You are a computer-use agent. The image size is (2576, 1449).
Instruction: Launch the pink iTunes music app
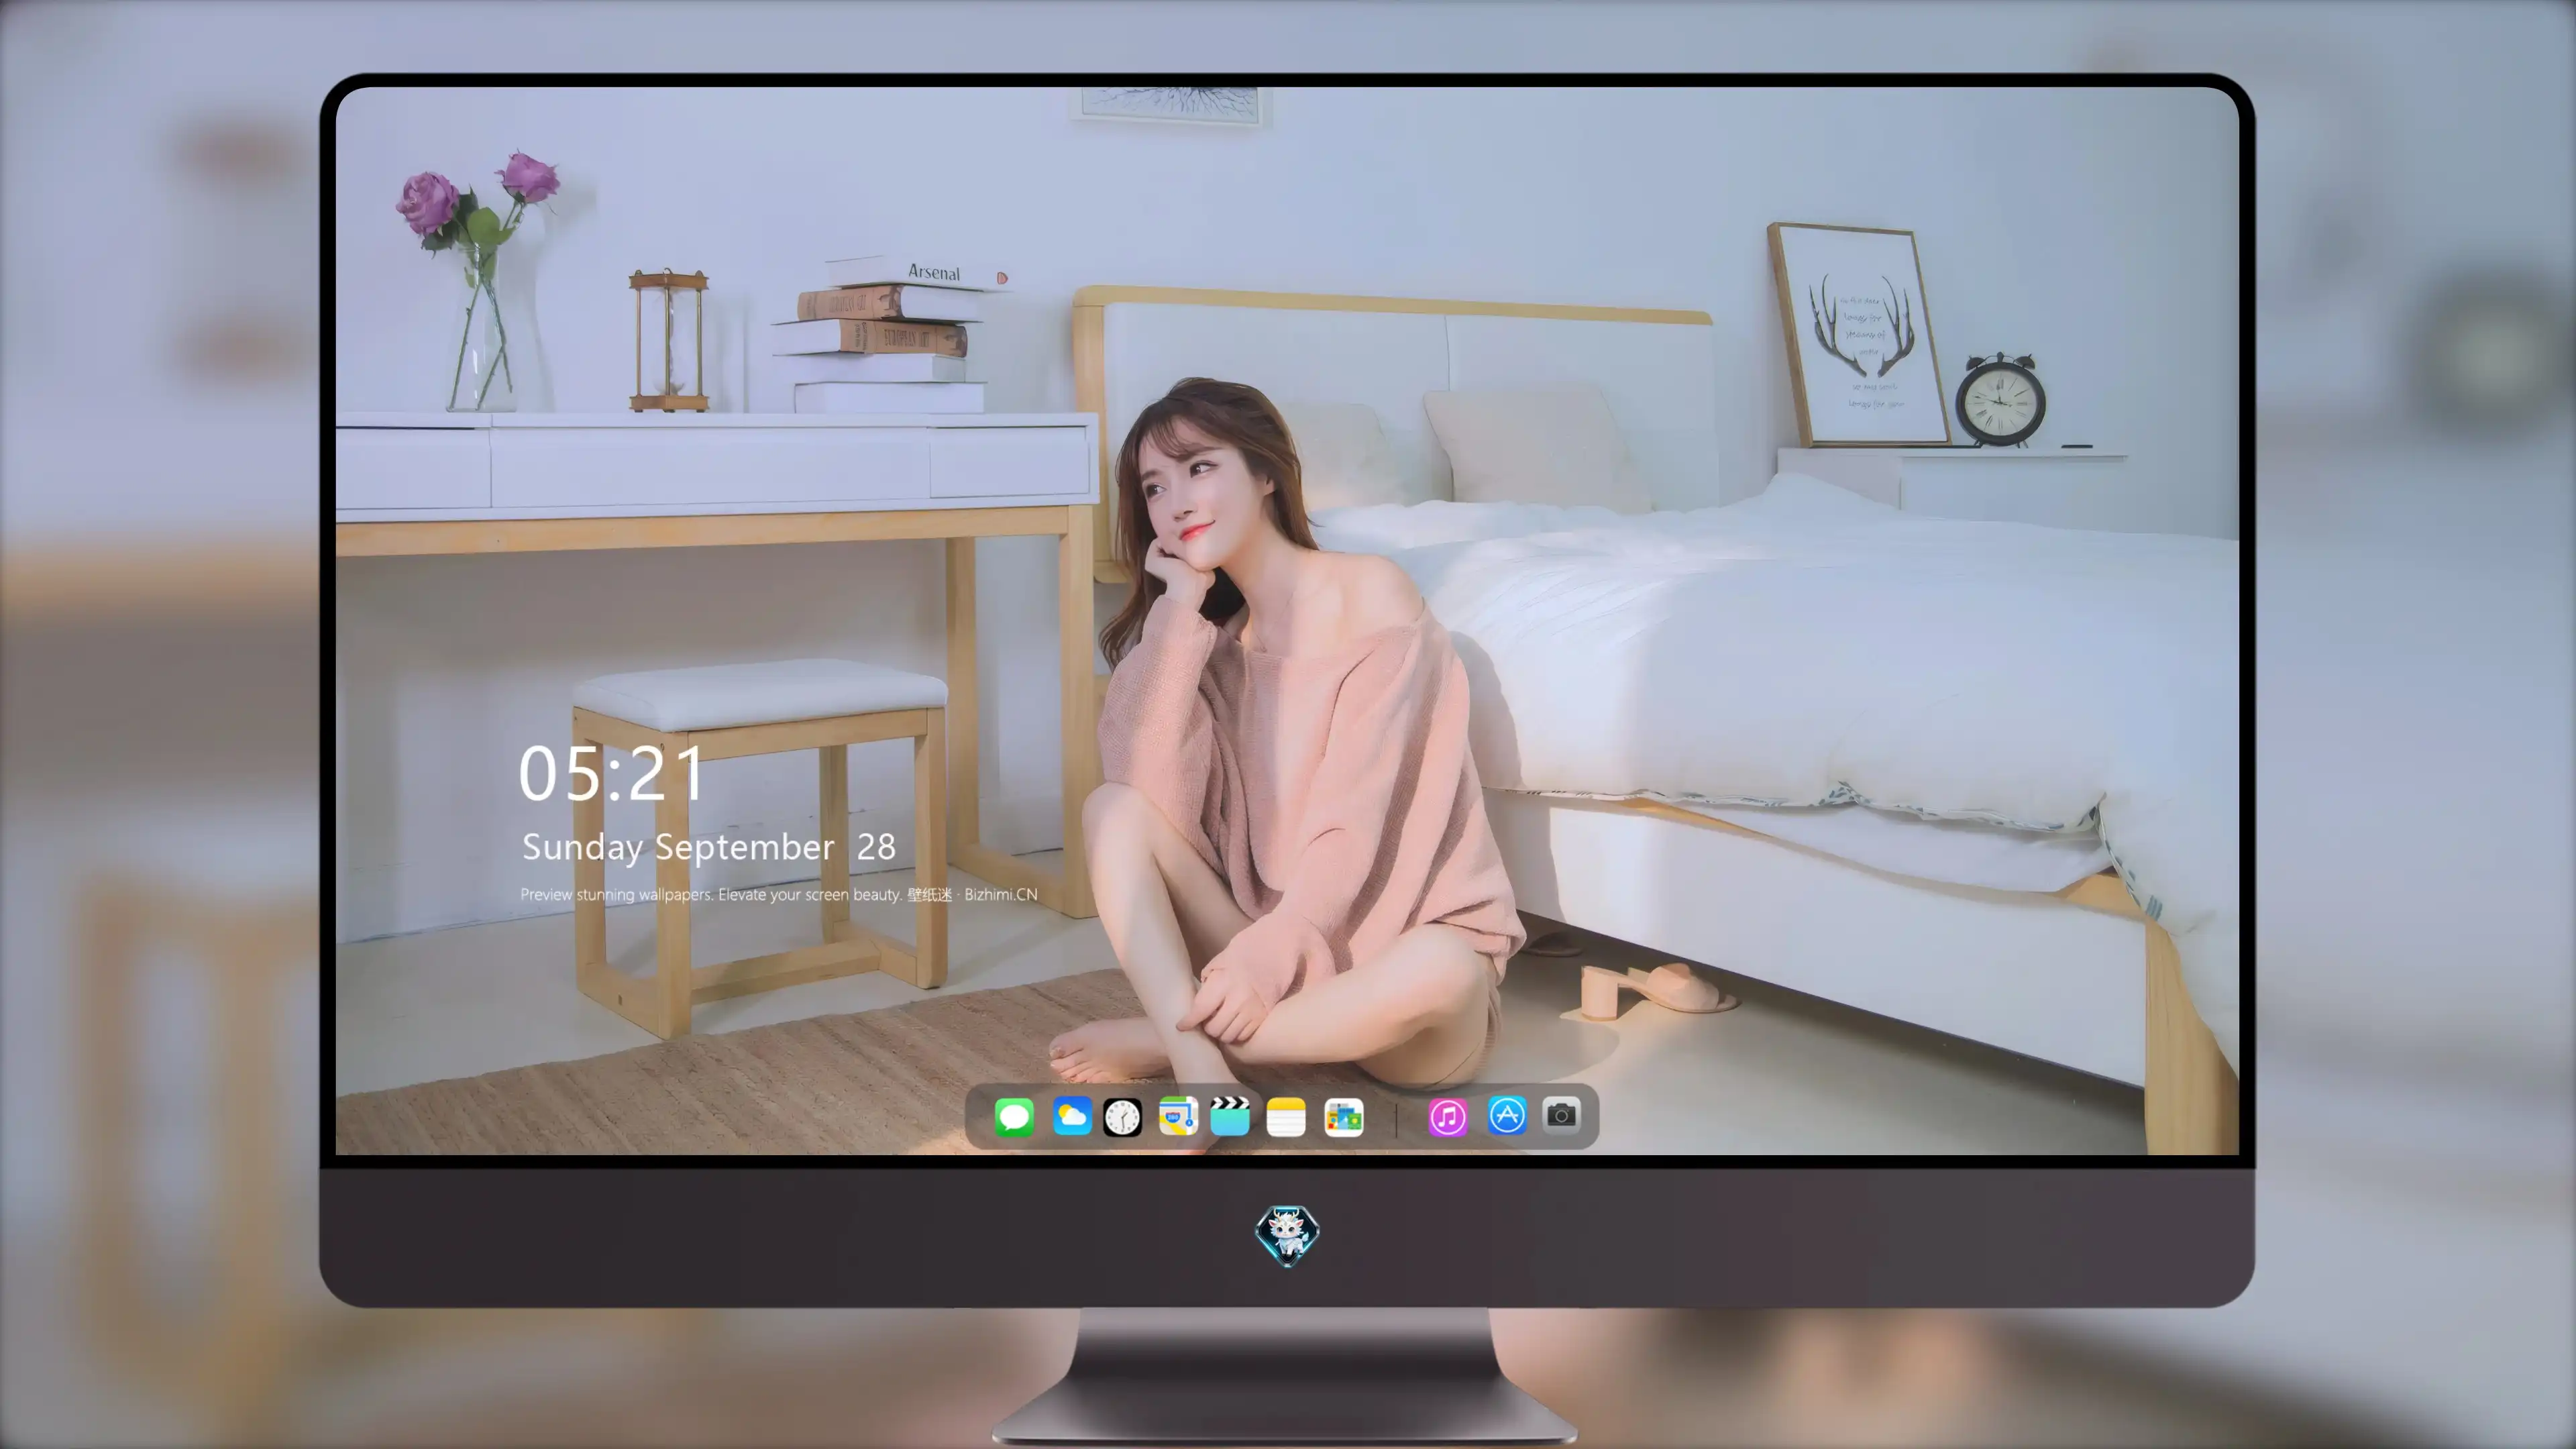click(x=1448, y=1117)
